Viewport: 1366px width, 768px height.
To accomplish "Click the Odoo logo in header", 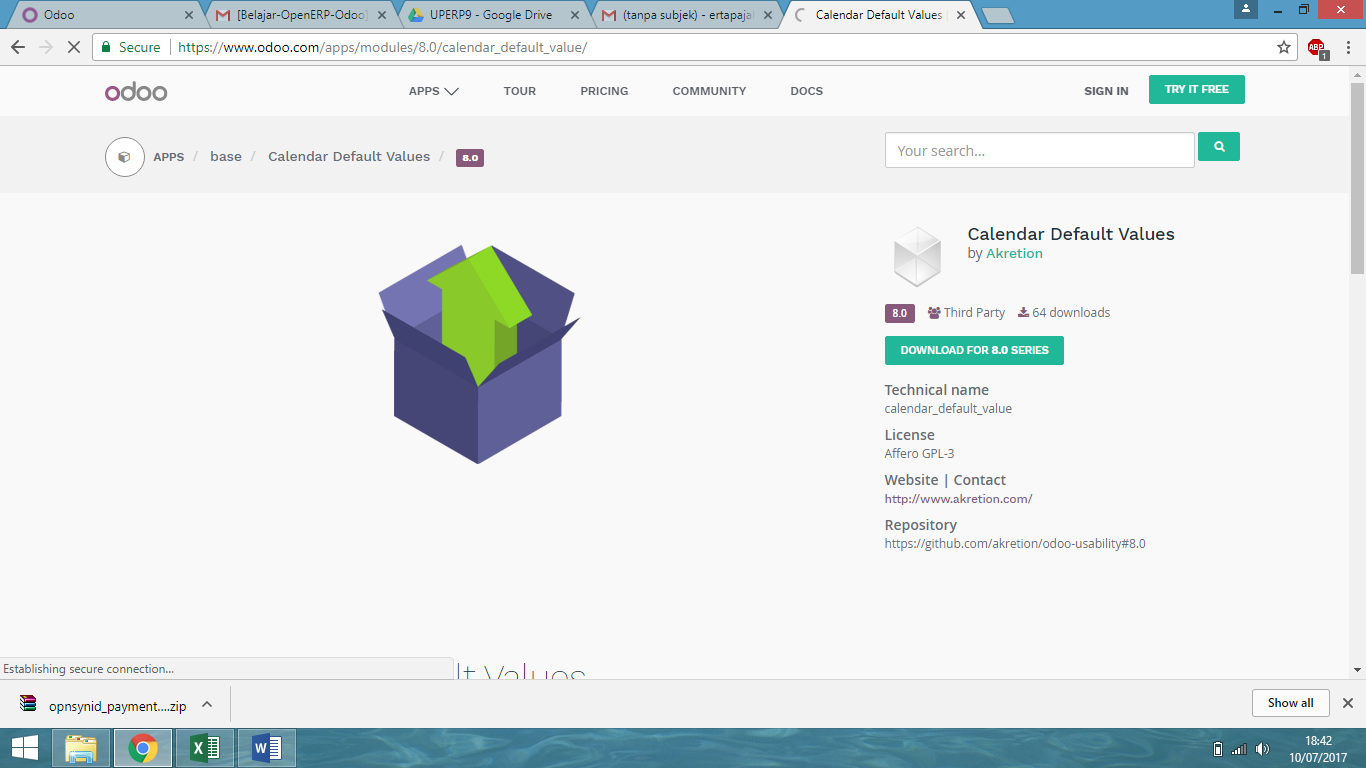I will [136, 92].
